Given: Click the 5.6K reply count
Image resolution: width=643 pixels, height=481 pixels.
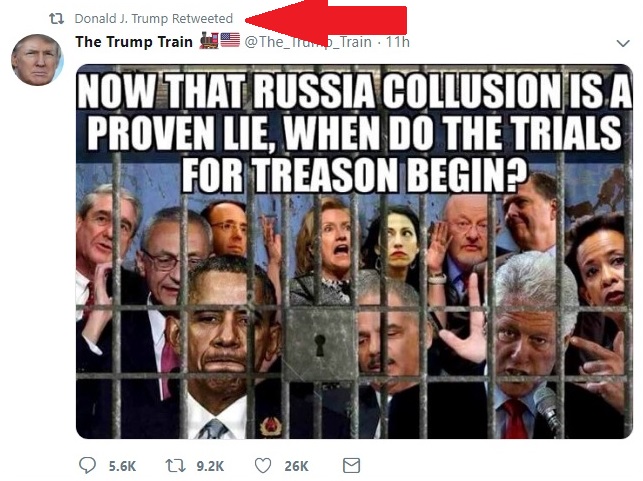Looking at the screenshot, I should point(122,466).
